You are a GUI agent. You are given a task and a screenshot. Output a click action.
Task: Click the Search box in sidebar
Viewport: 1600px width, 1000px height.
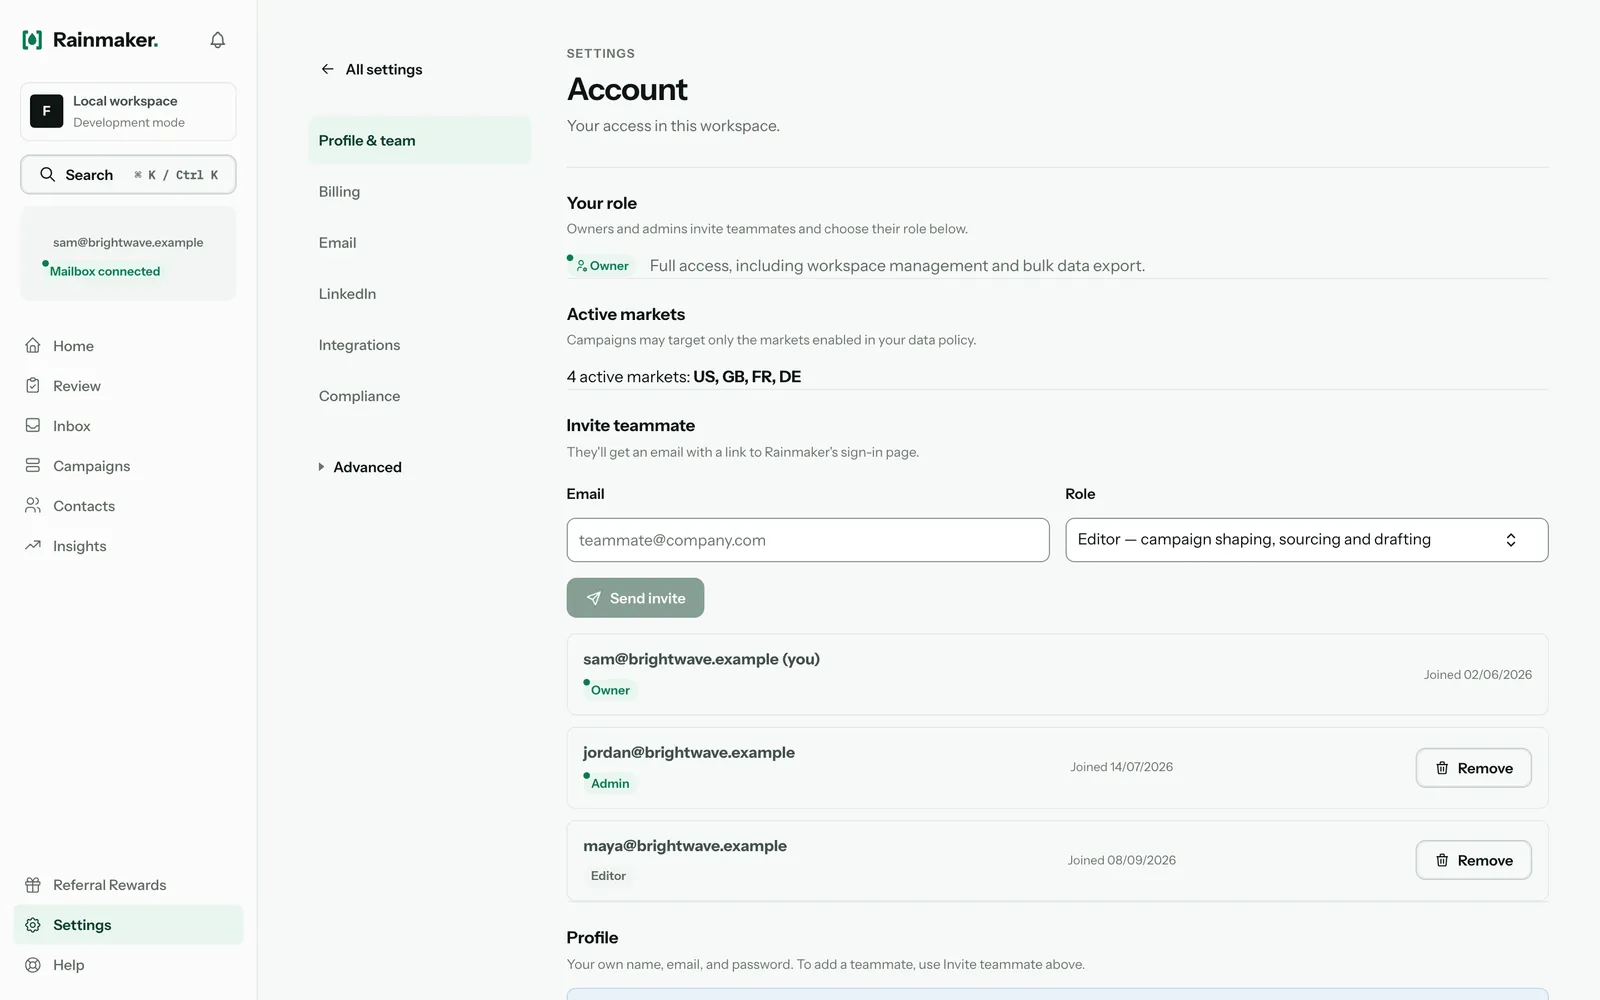click(x=128, y=174)
